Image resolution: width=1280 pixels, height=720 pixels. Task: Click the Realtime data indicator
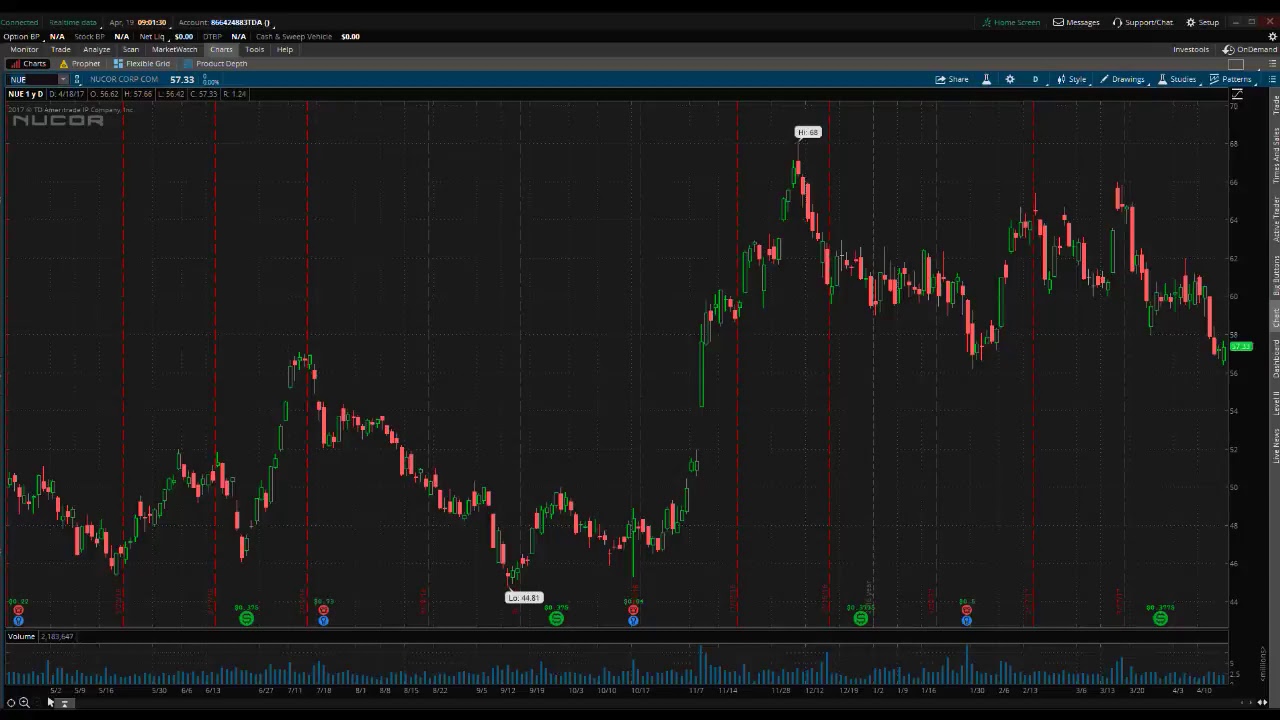click(73, 22)
